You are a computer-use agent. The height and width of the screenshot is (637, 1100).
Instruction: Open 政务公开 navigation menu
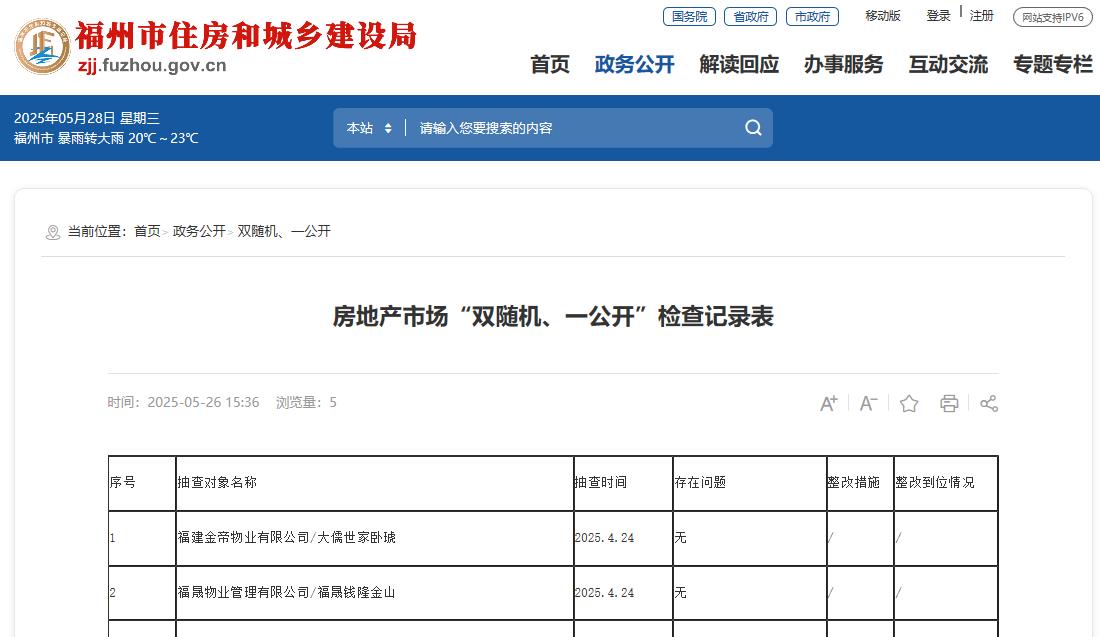pos(634,65)
